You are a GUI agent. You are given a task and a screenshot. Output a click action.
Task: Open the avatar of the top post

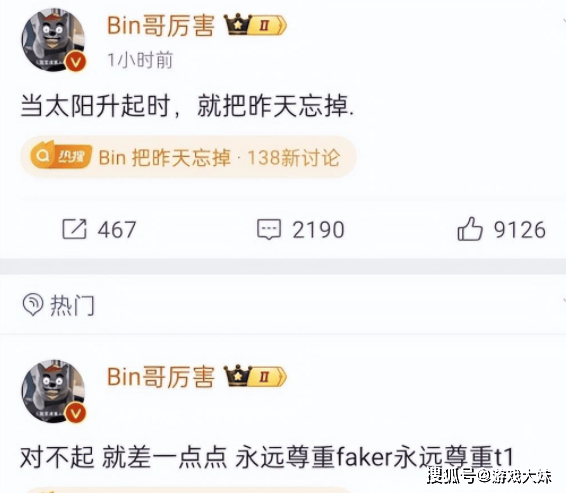(53, 39)
